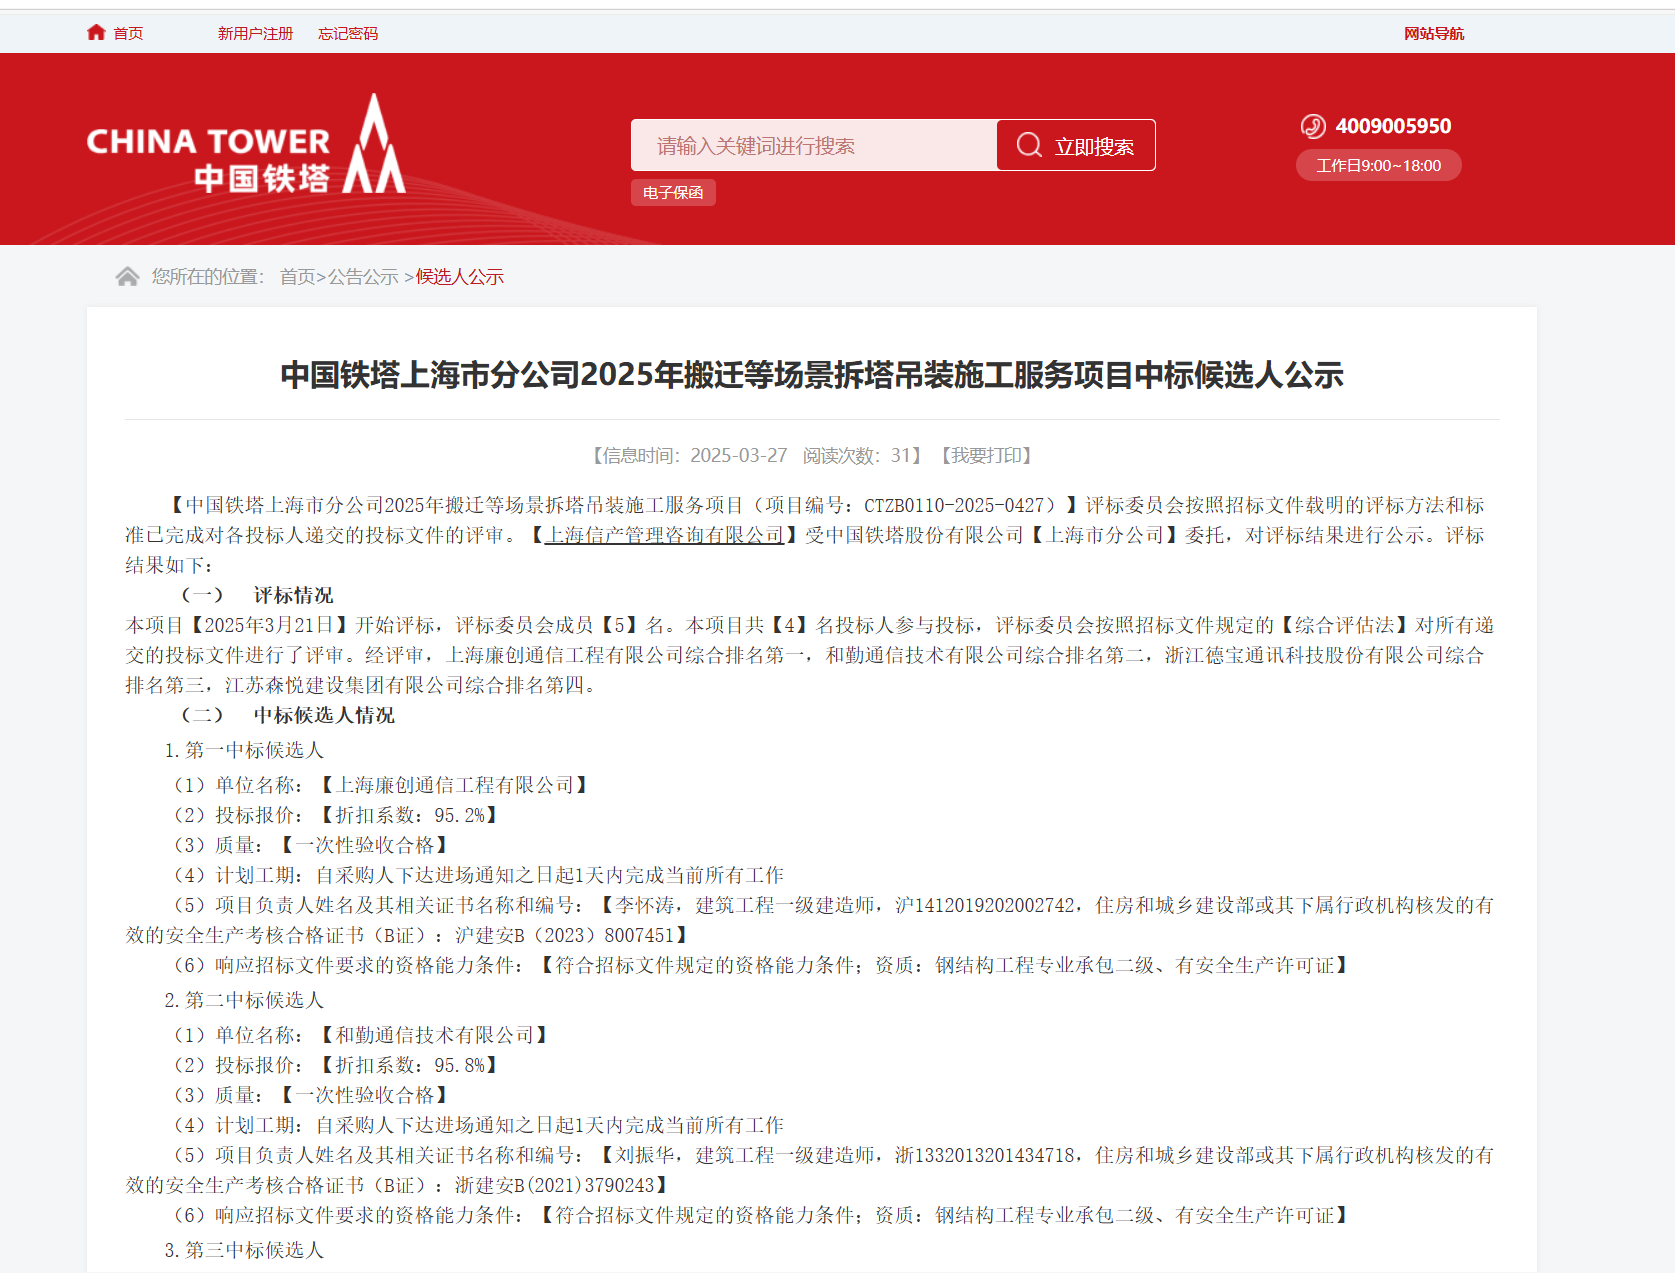Click 我要打印 to print the notice

(x=986, y=456)
